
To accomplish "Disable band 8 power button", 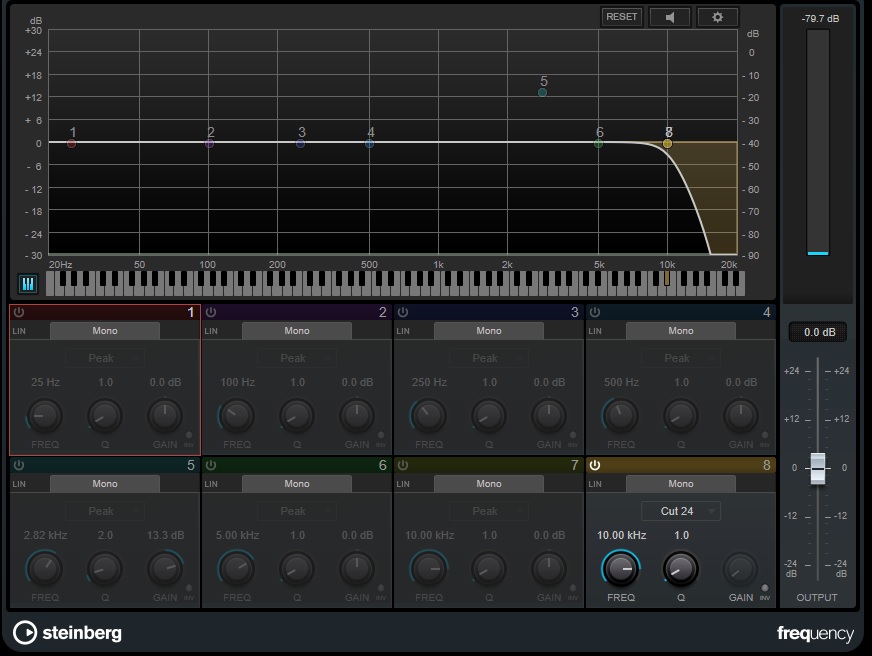I will [x=594, y=465].
